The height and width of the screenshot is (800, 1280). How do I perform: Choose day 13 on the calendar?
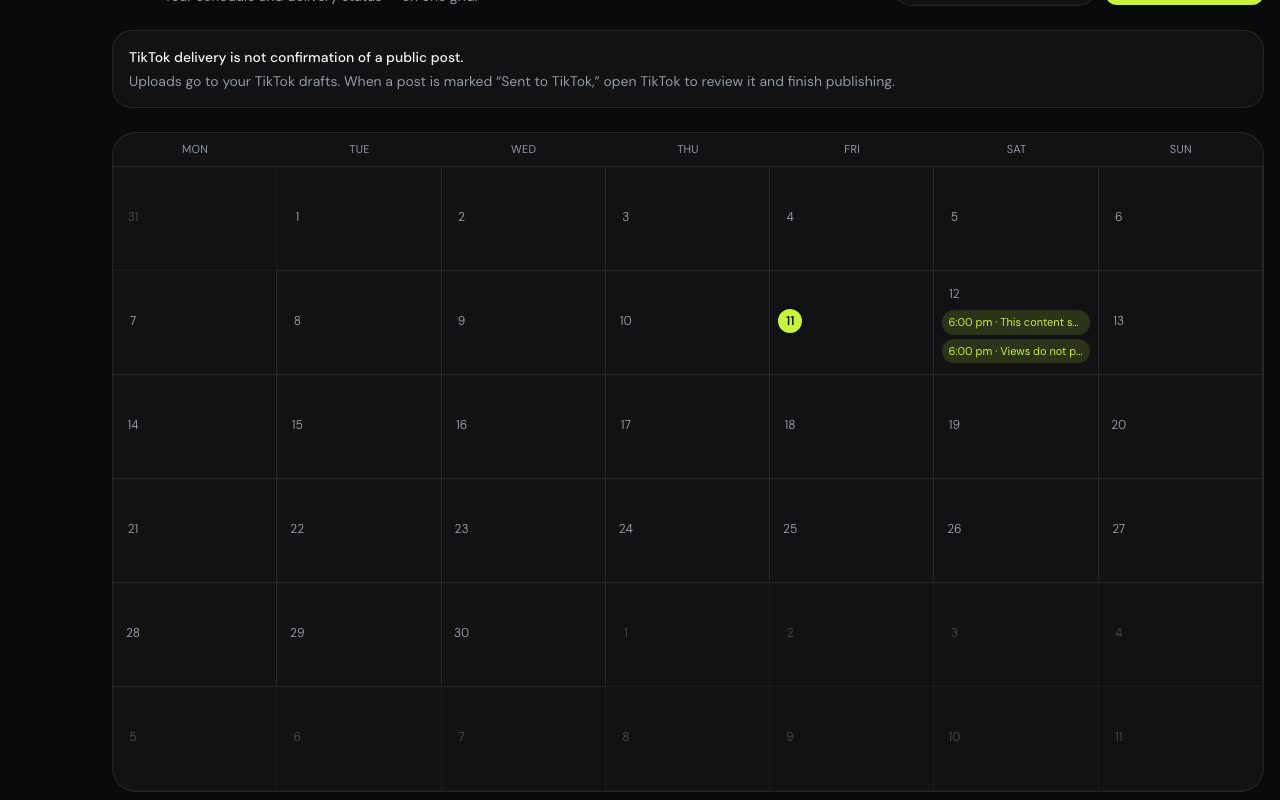coord(1118,321)
